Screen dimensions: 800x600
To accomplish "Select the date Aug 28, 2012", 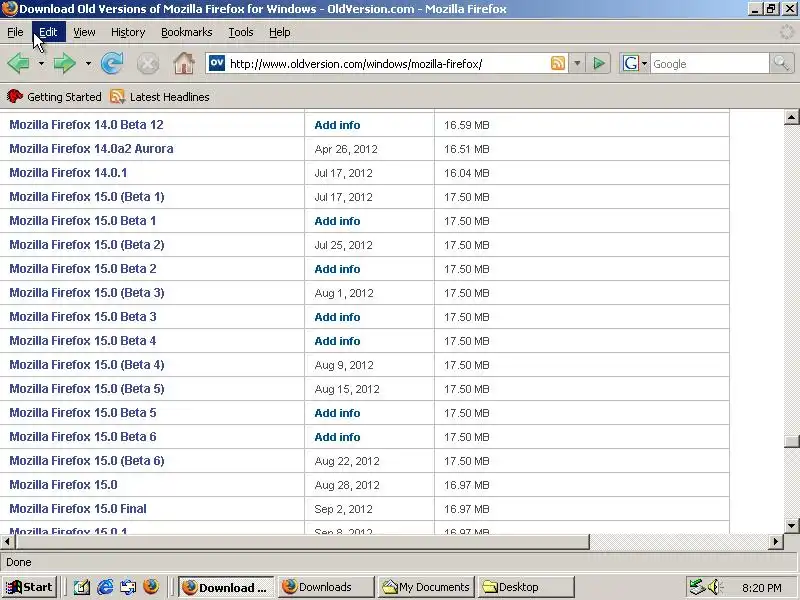I will coord(347,485).
